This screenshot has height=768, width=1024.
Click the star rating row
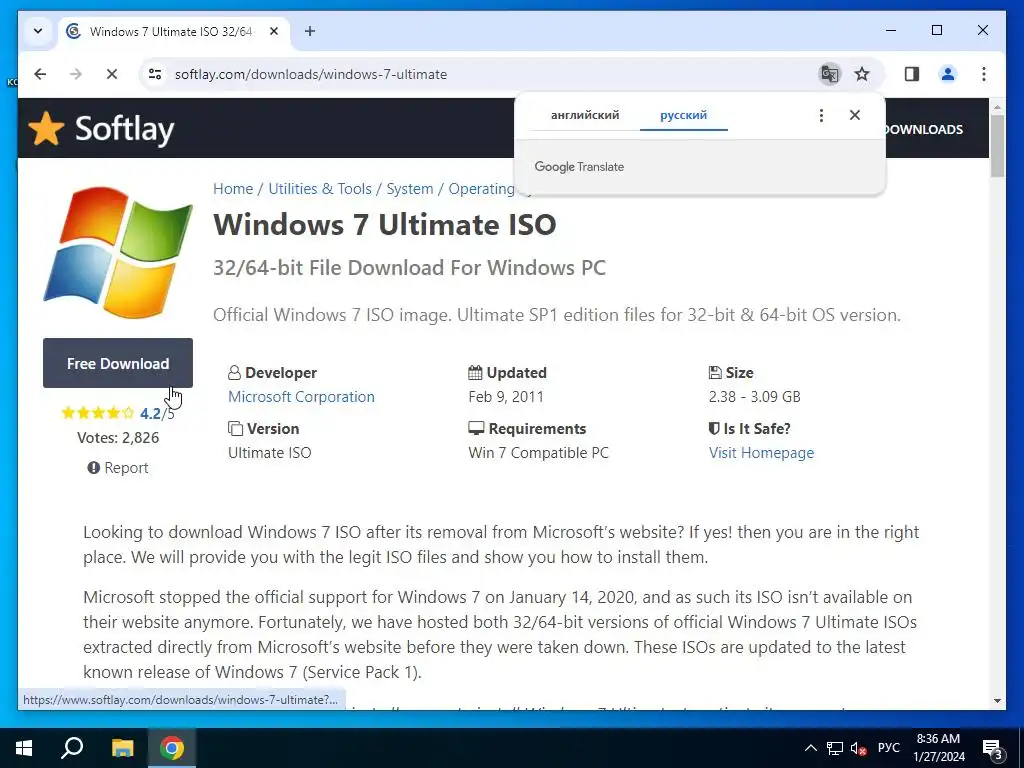tap(97, 413)
